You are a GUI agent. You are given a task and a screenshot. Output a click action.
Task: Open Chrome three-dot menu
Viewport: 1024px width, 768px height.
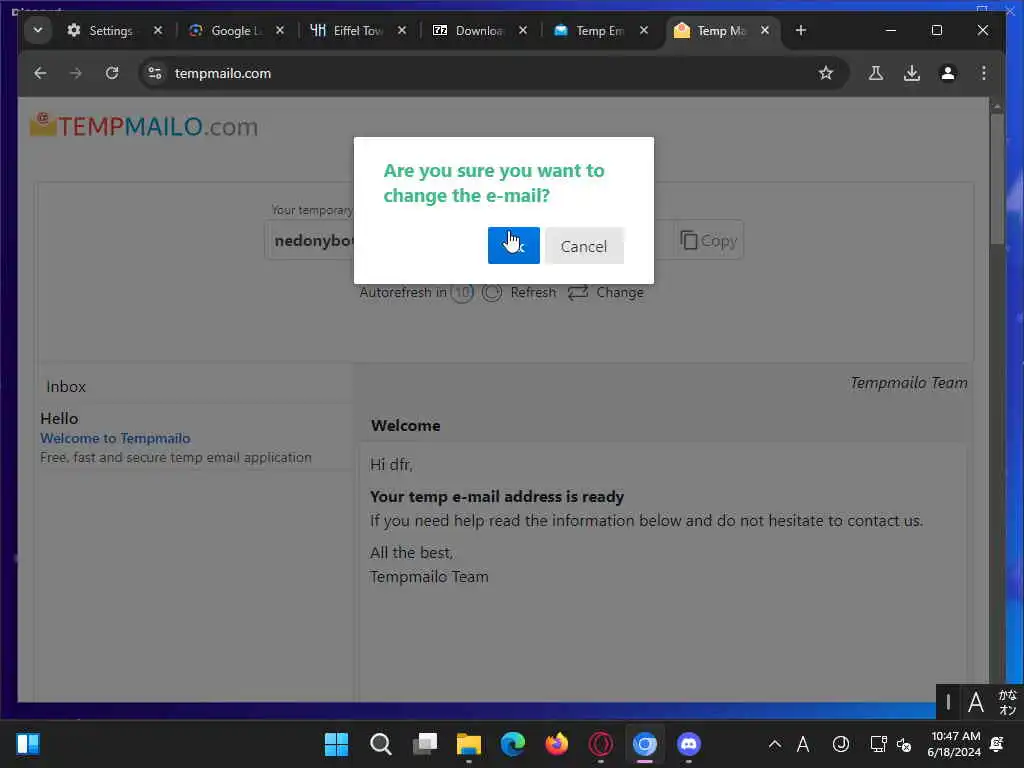(984, 73)
